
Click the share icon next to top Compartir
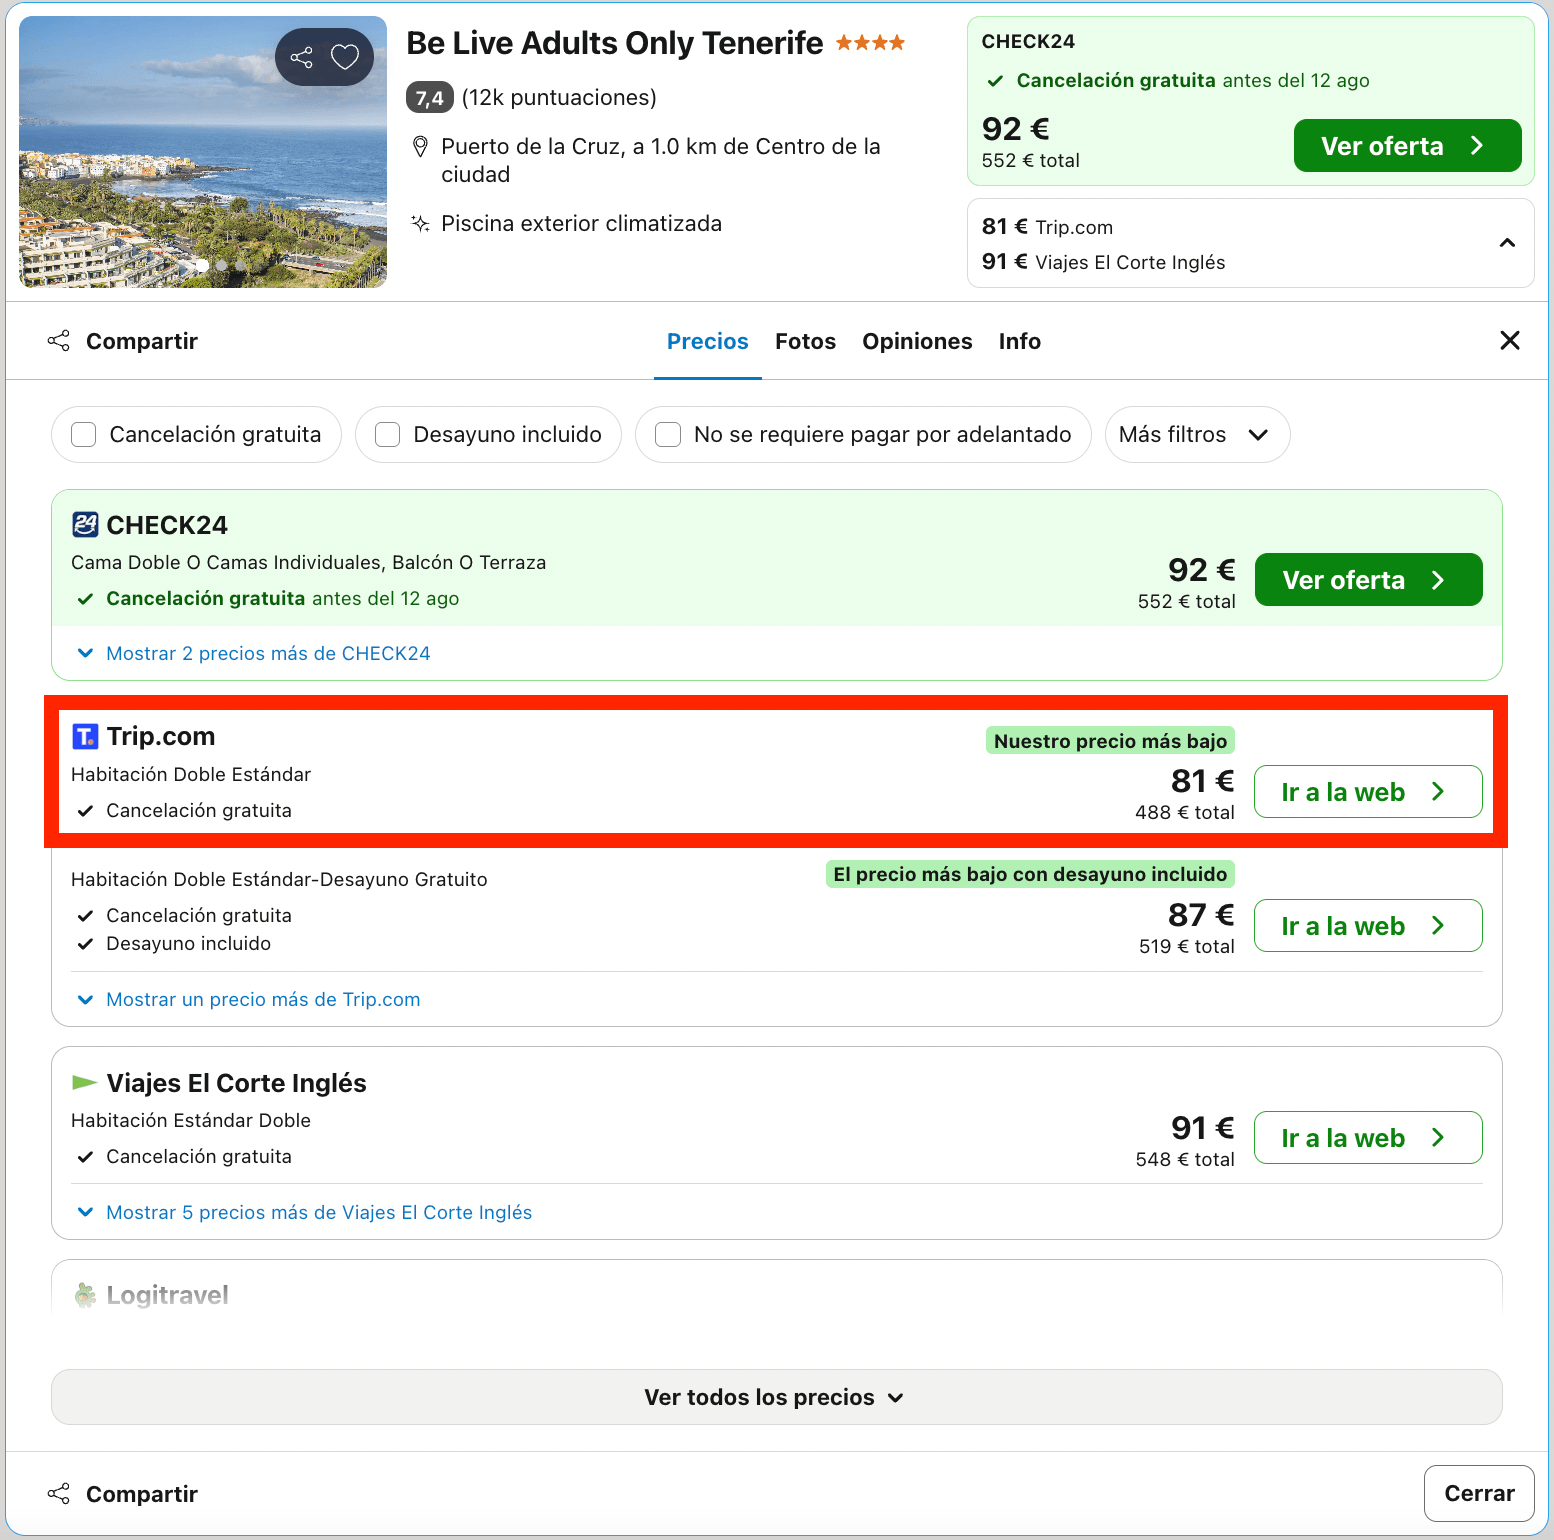(59, 341)
